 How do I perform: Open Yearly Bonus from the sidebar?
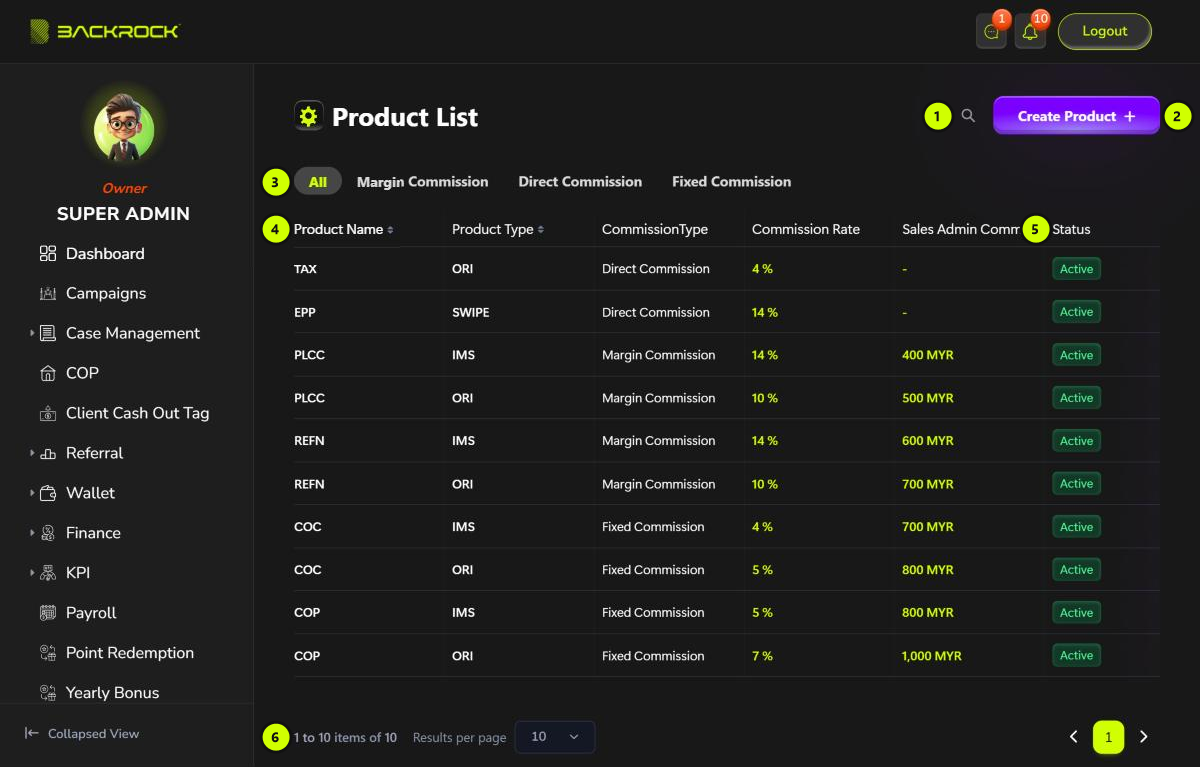[112, 693]
